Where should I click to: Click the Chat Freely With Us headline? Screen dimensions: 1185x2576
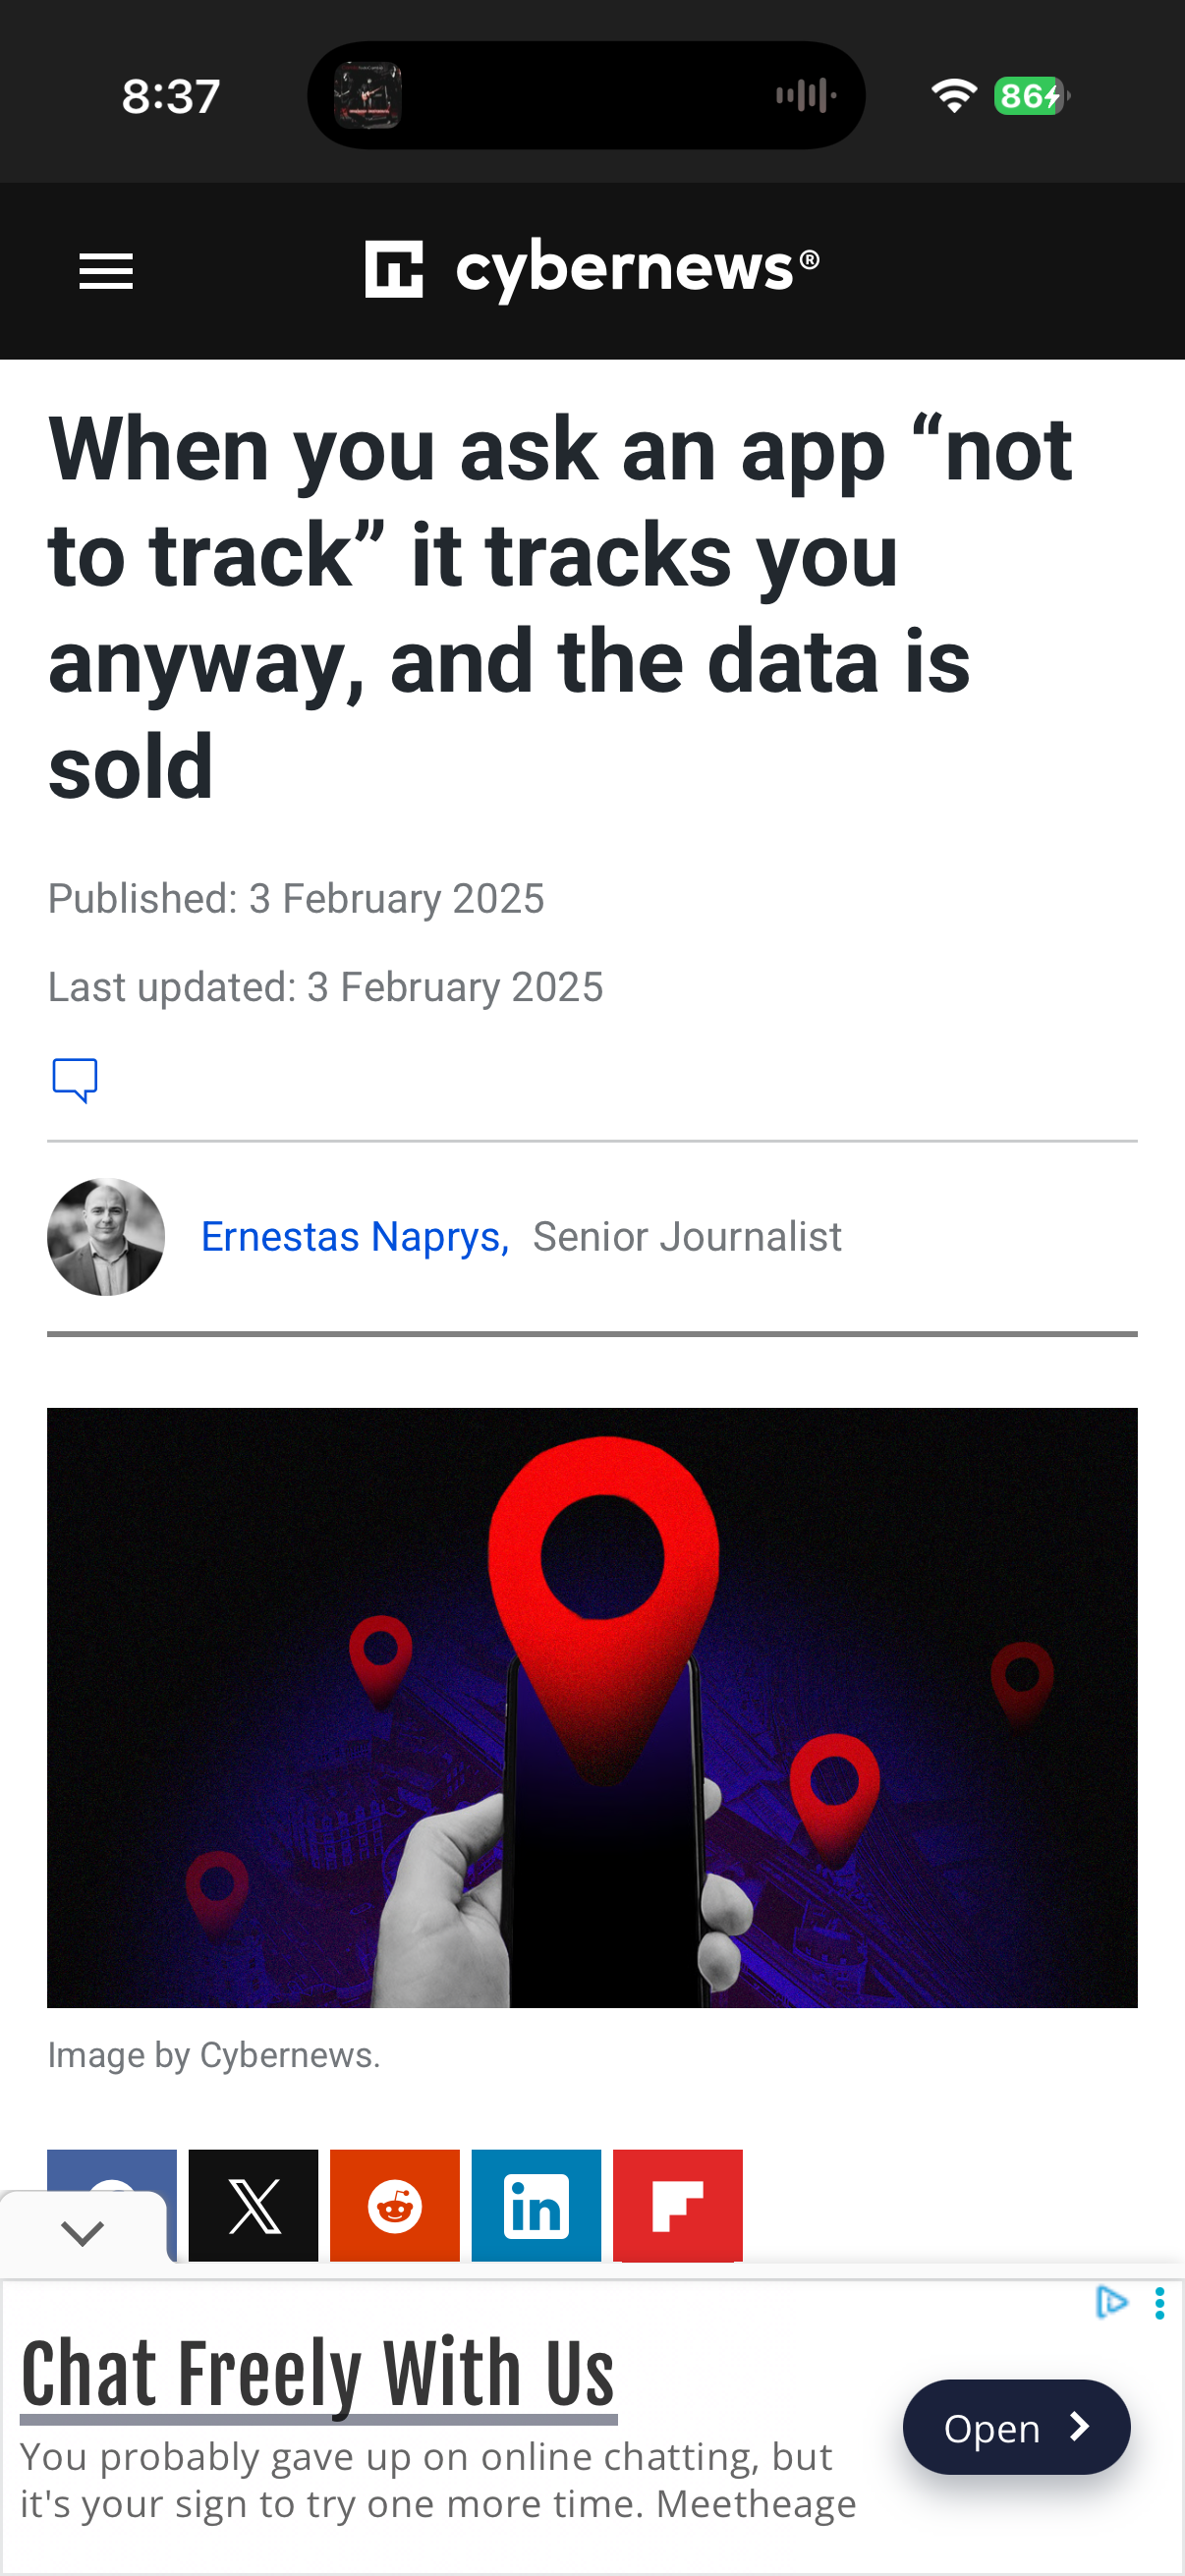[x=320, y=2370]
